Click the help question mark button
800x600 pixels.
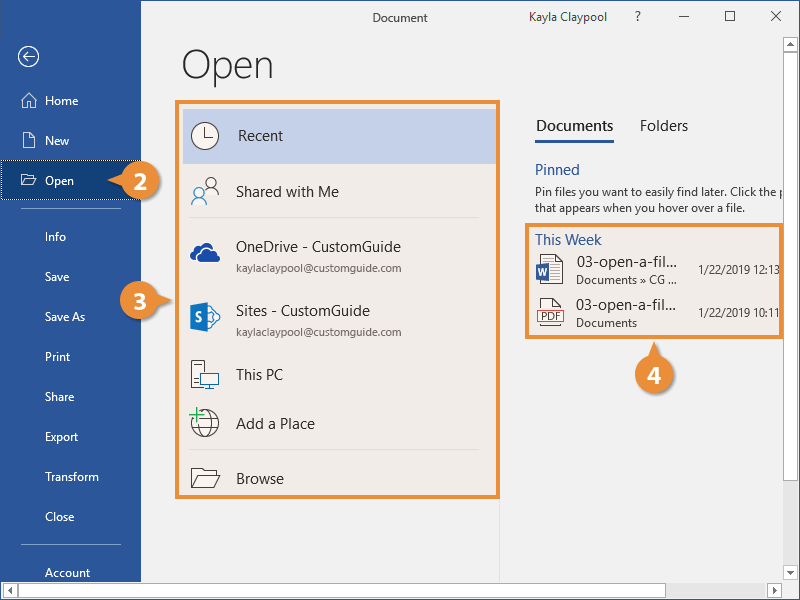[638, 16]
